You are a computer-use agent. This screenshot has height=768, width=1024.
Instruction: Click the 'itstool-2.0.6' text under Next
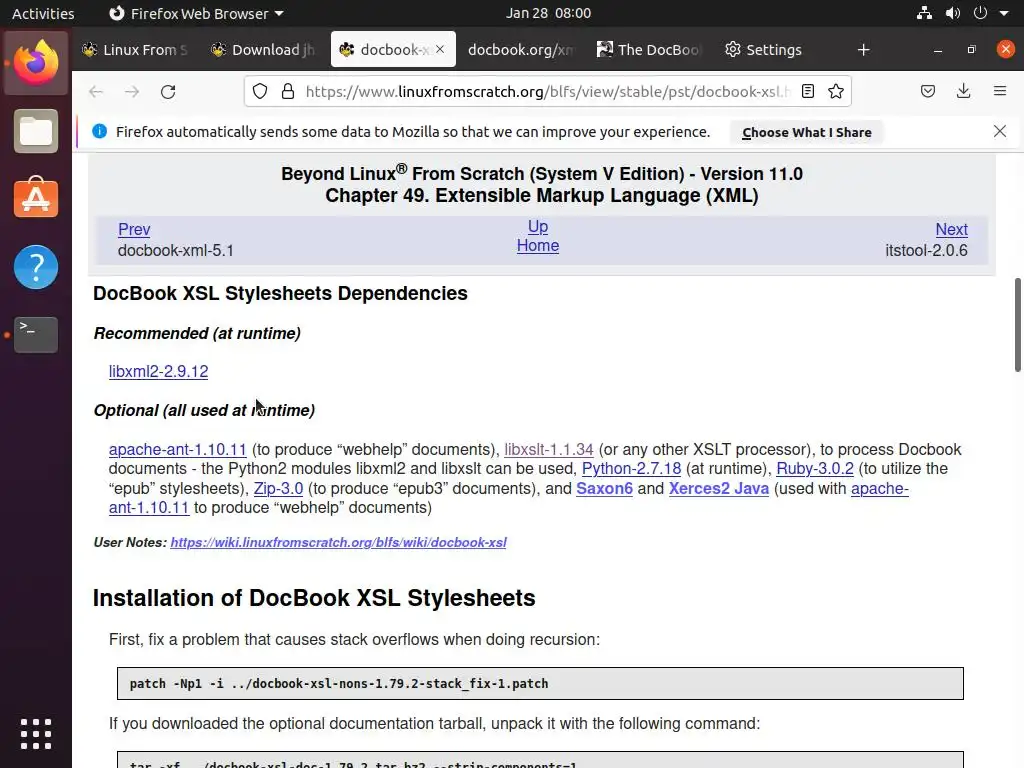click(x=926, y=250)
